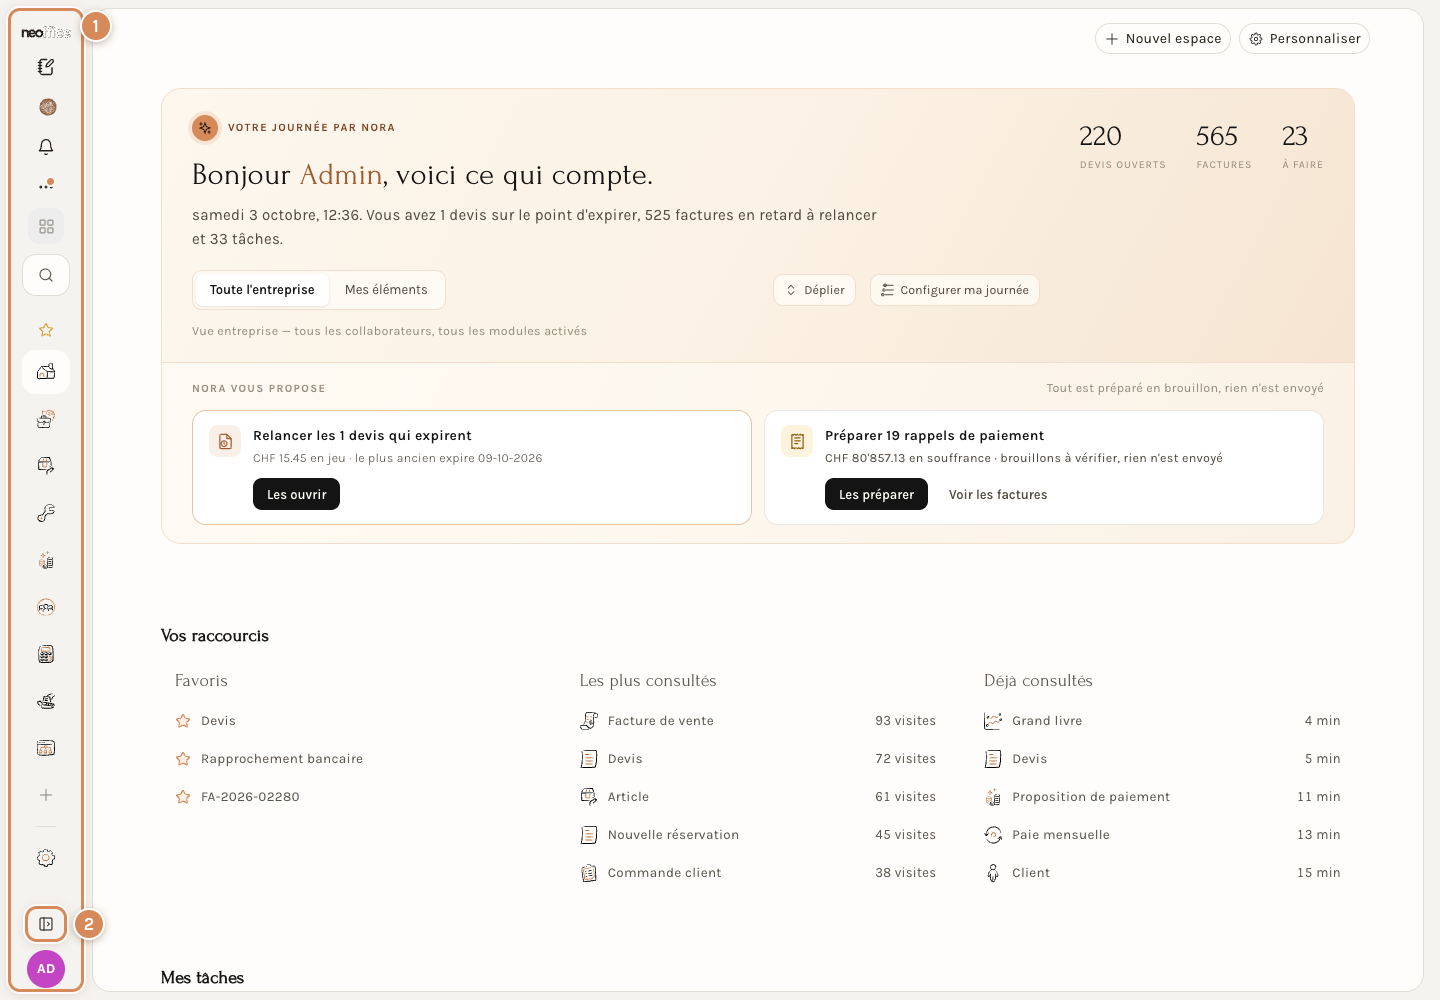Click the "Nouvel espace" button
Image resolution: width=1440 pixels, height=1000 pixels.
(x=1163, y=39)
